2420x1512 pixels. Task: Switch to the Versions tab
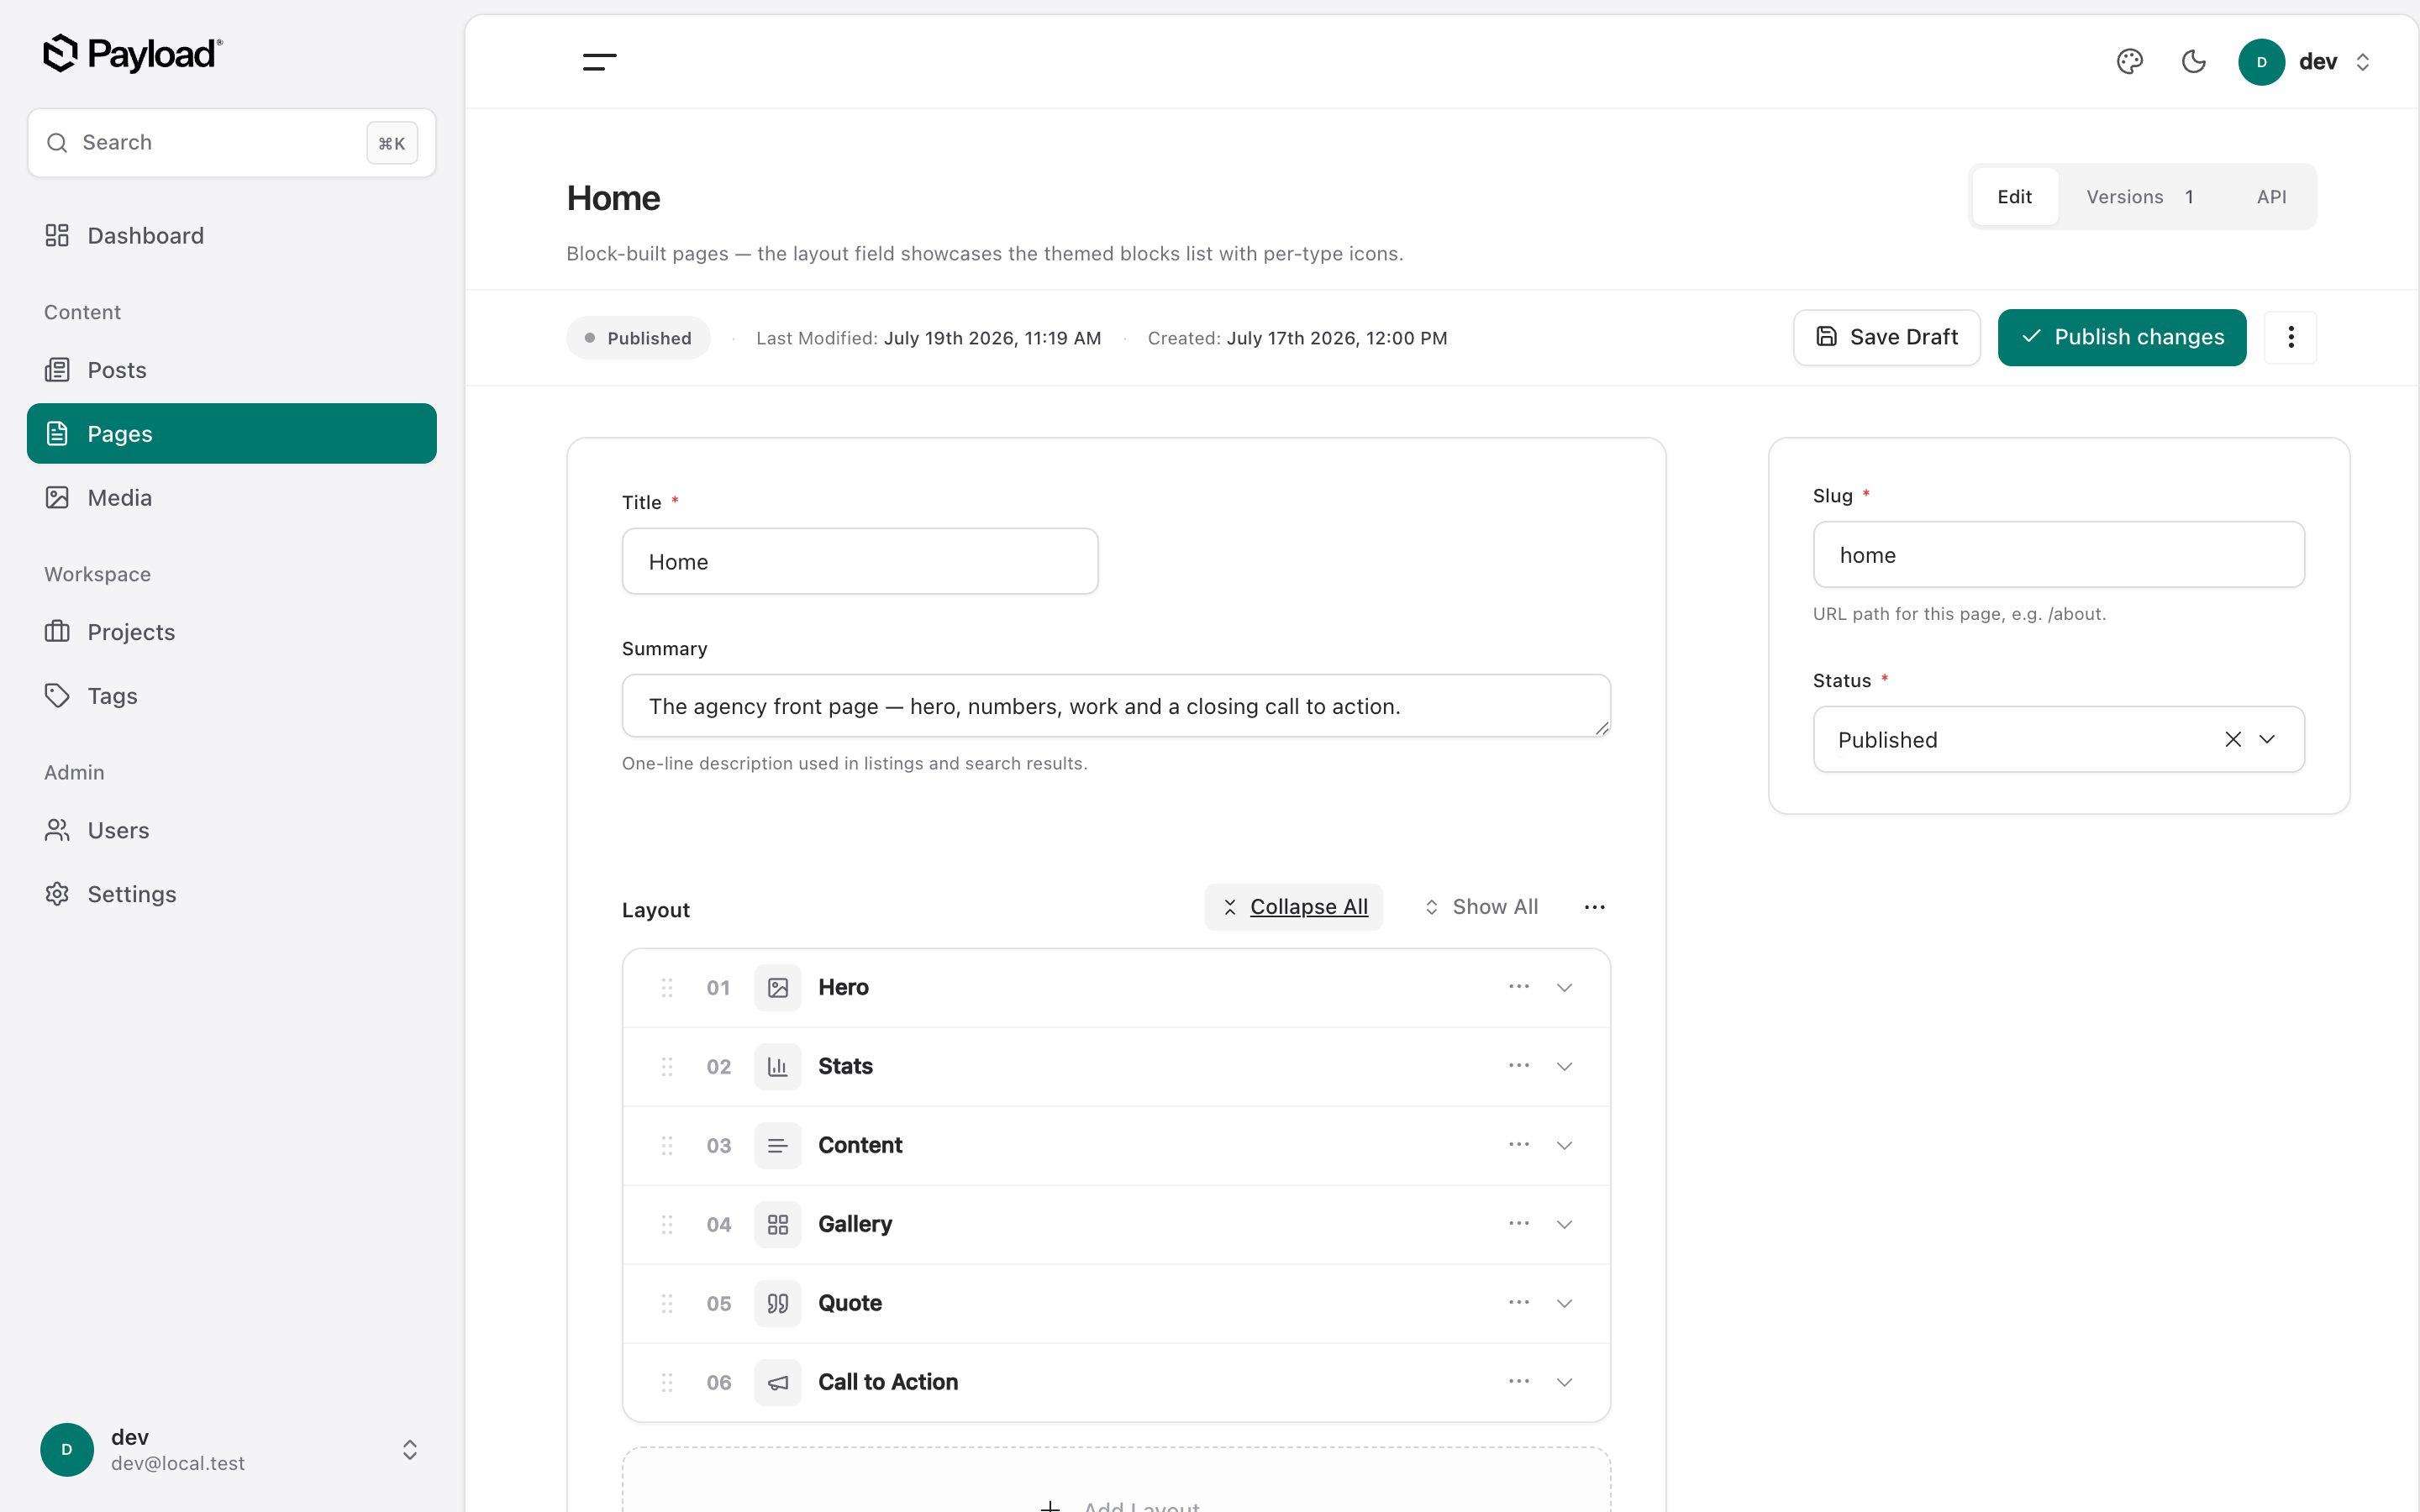coord(2140,197)
